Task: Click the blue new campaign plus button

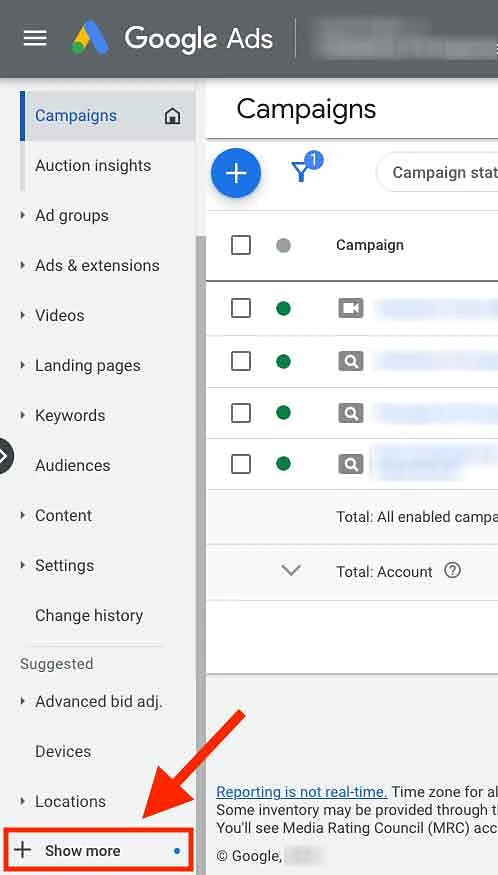Action: tap(236, 173)
